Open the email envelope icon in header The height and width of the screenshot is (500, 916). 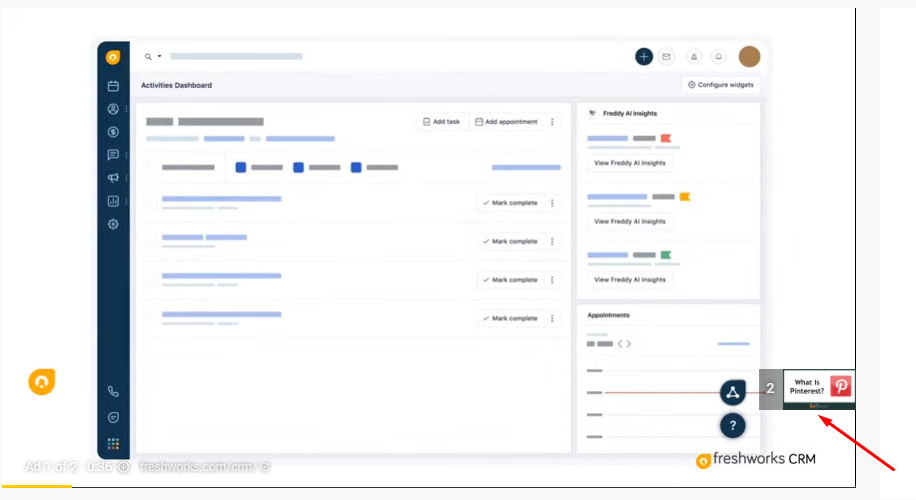point(667,57)
